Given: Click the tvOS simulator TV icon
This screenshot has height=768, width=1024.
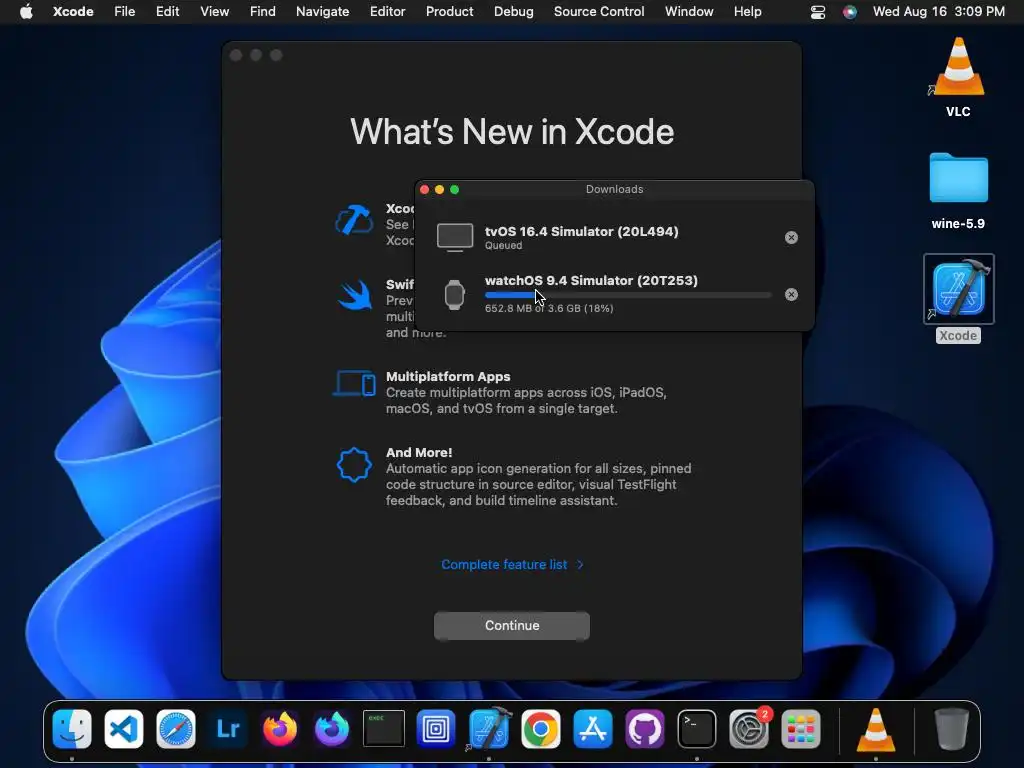Looking at the screenshot, I should (455, 237).
